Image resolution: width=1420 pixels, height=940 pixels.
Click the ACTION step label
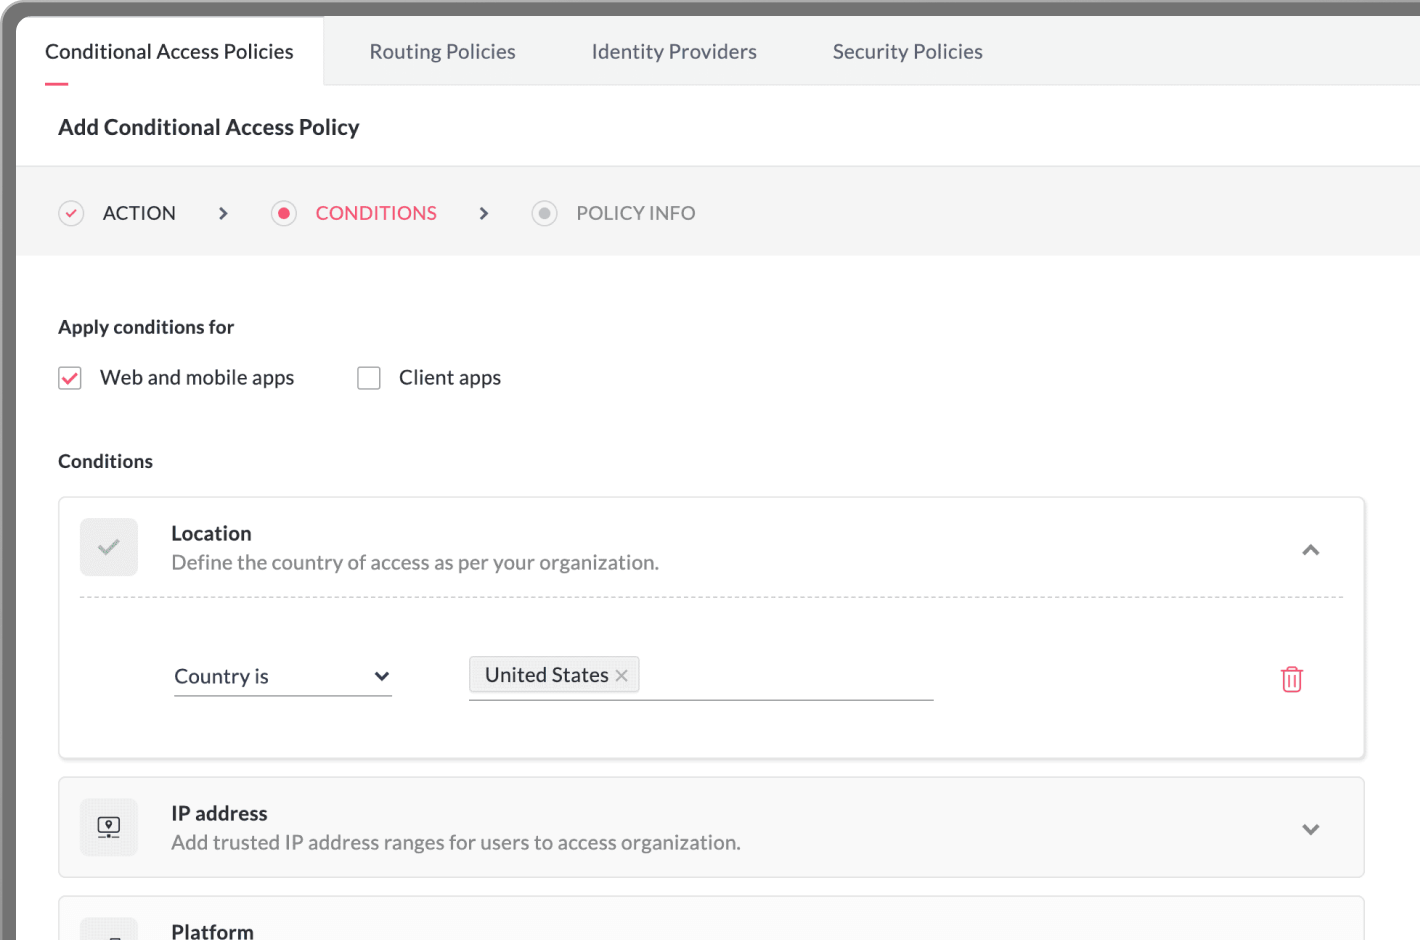[139, 213]
